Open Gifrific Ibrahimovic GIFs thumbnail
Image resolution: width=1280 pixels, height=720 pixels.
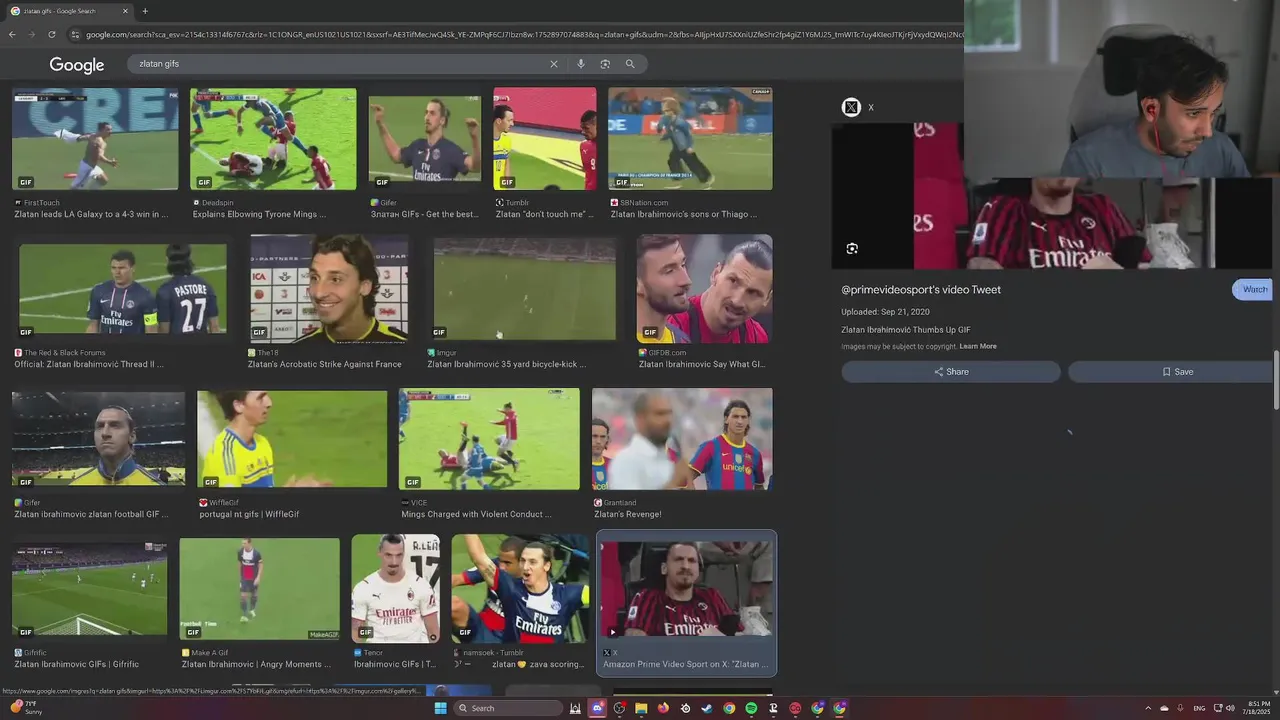(90, 589)
